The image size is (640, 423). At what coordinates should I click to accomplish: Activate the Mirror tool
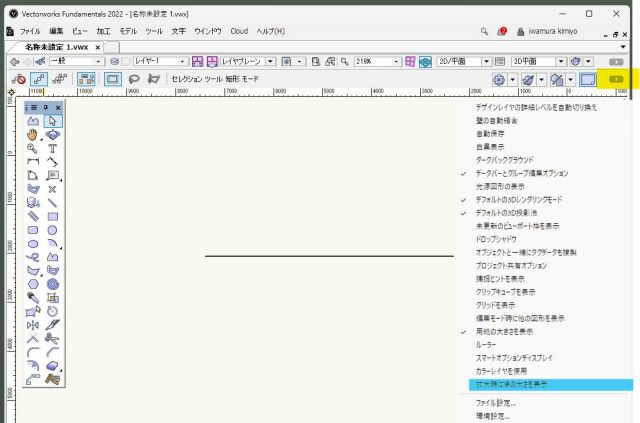tap(33, 324)
